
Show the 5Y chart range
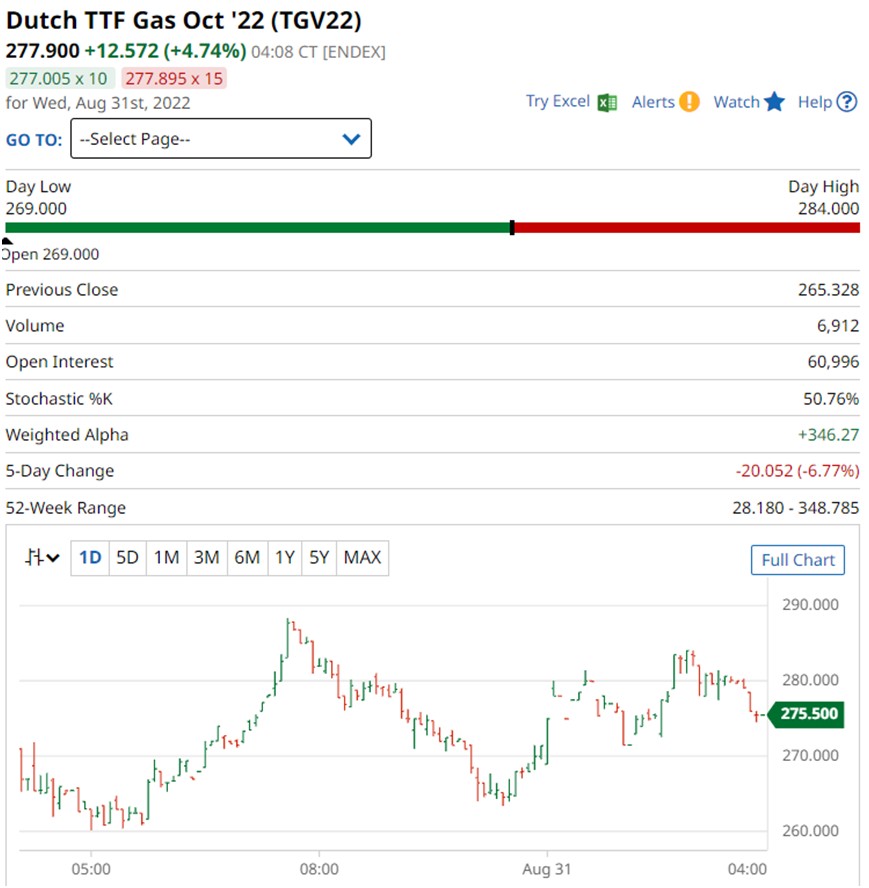pyautogui.click(x=319, y=558)
